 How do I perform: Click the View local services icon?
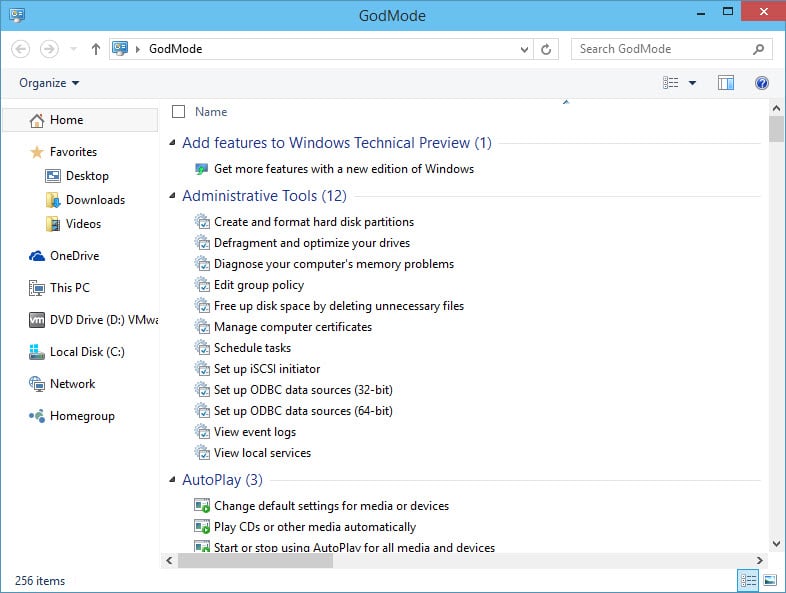click(x=202, y=453)
